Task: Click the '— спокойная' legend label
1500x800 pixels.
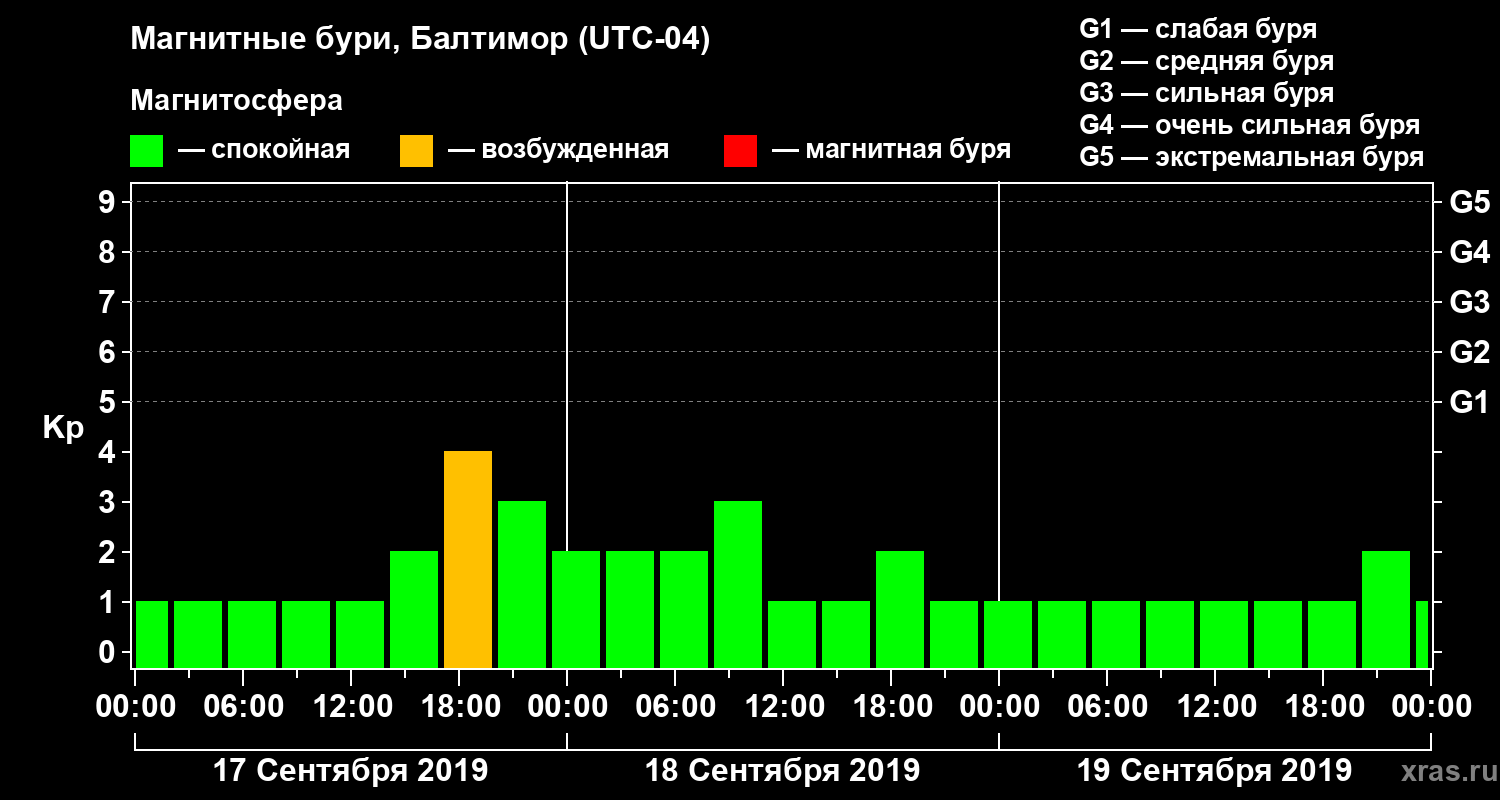Action: tap(264, 151)
